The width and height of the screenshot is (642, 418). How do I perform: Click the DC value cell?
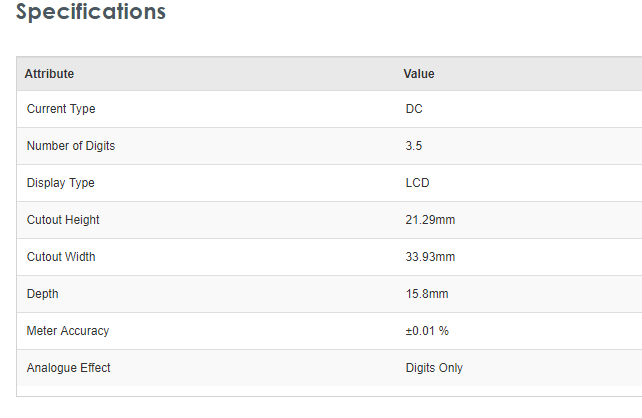[x=414, y=109]
